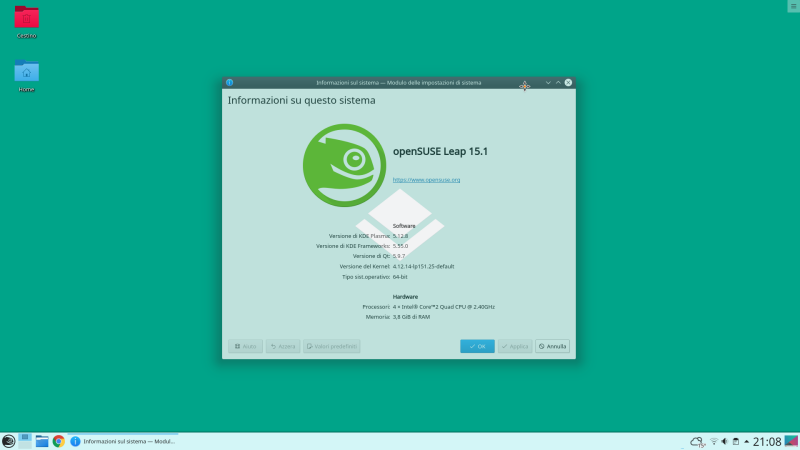Open the window menu info icon in titlebar
Screen dimensions: 800x450
(230, 82)
